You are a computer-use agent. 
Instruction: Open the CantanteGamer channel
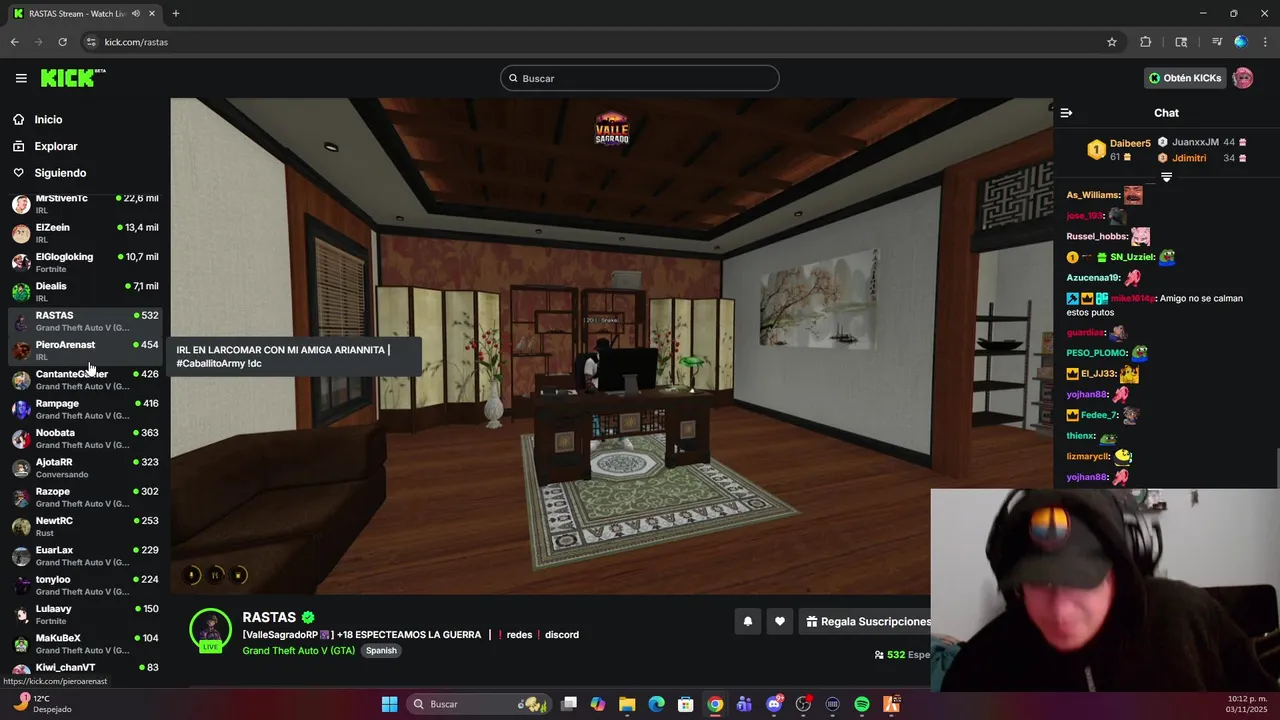pyautogui.click(x=85, y=380)
